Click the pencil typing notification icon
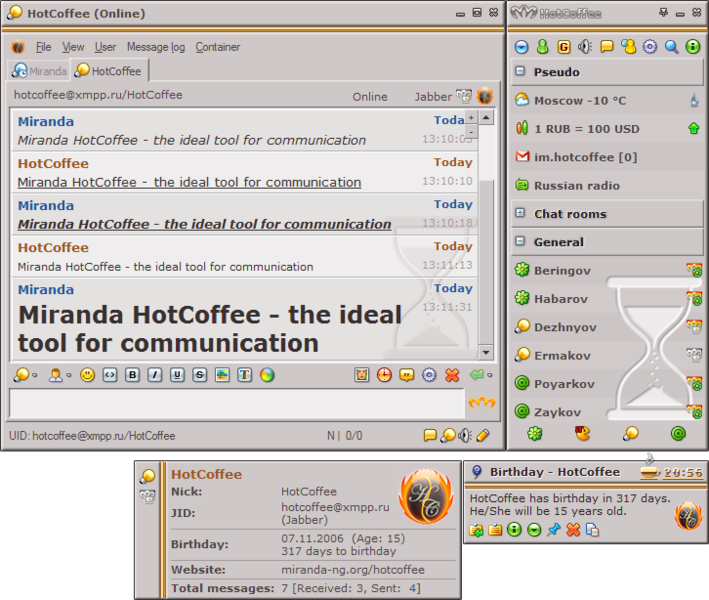This screenshot has width=709, height=600. pos(483,435)
